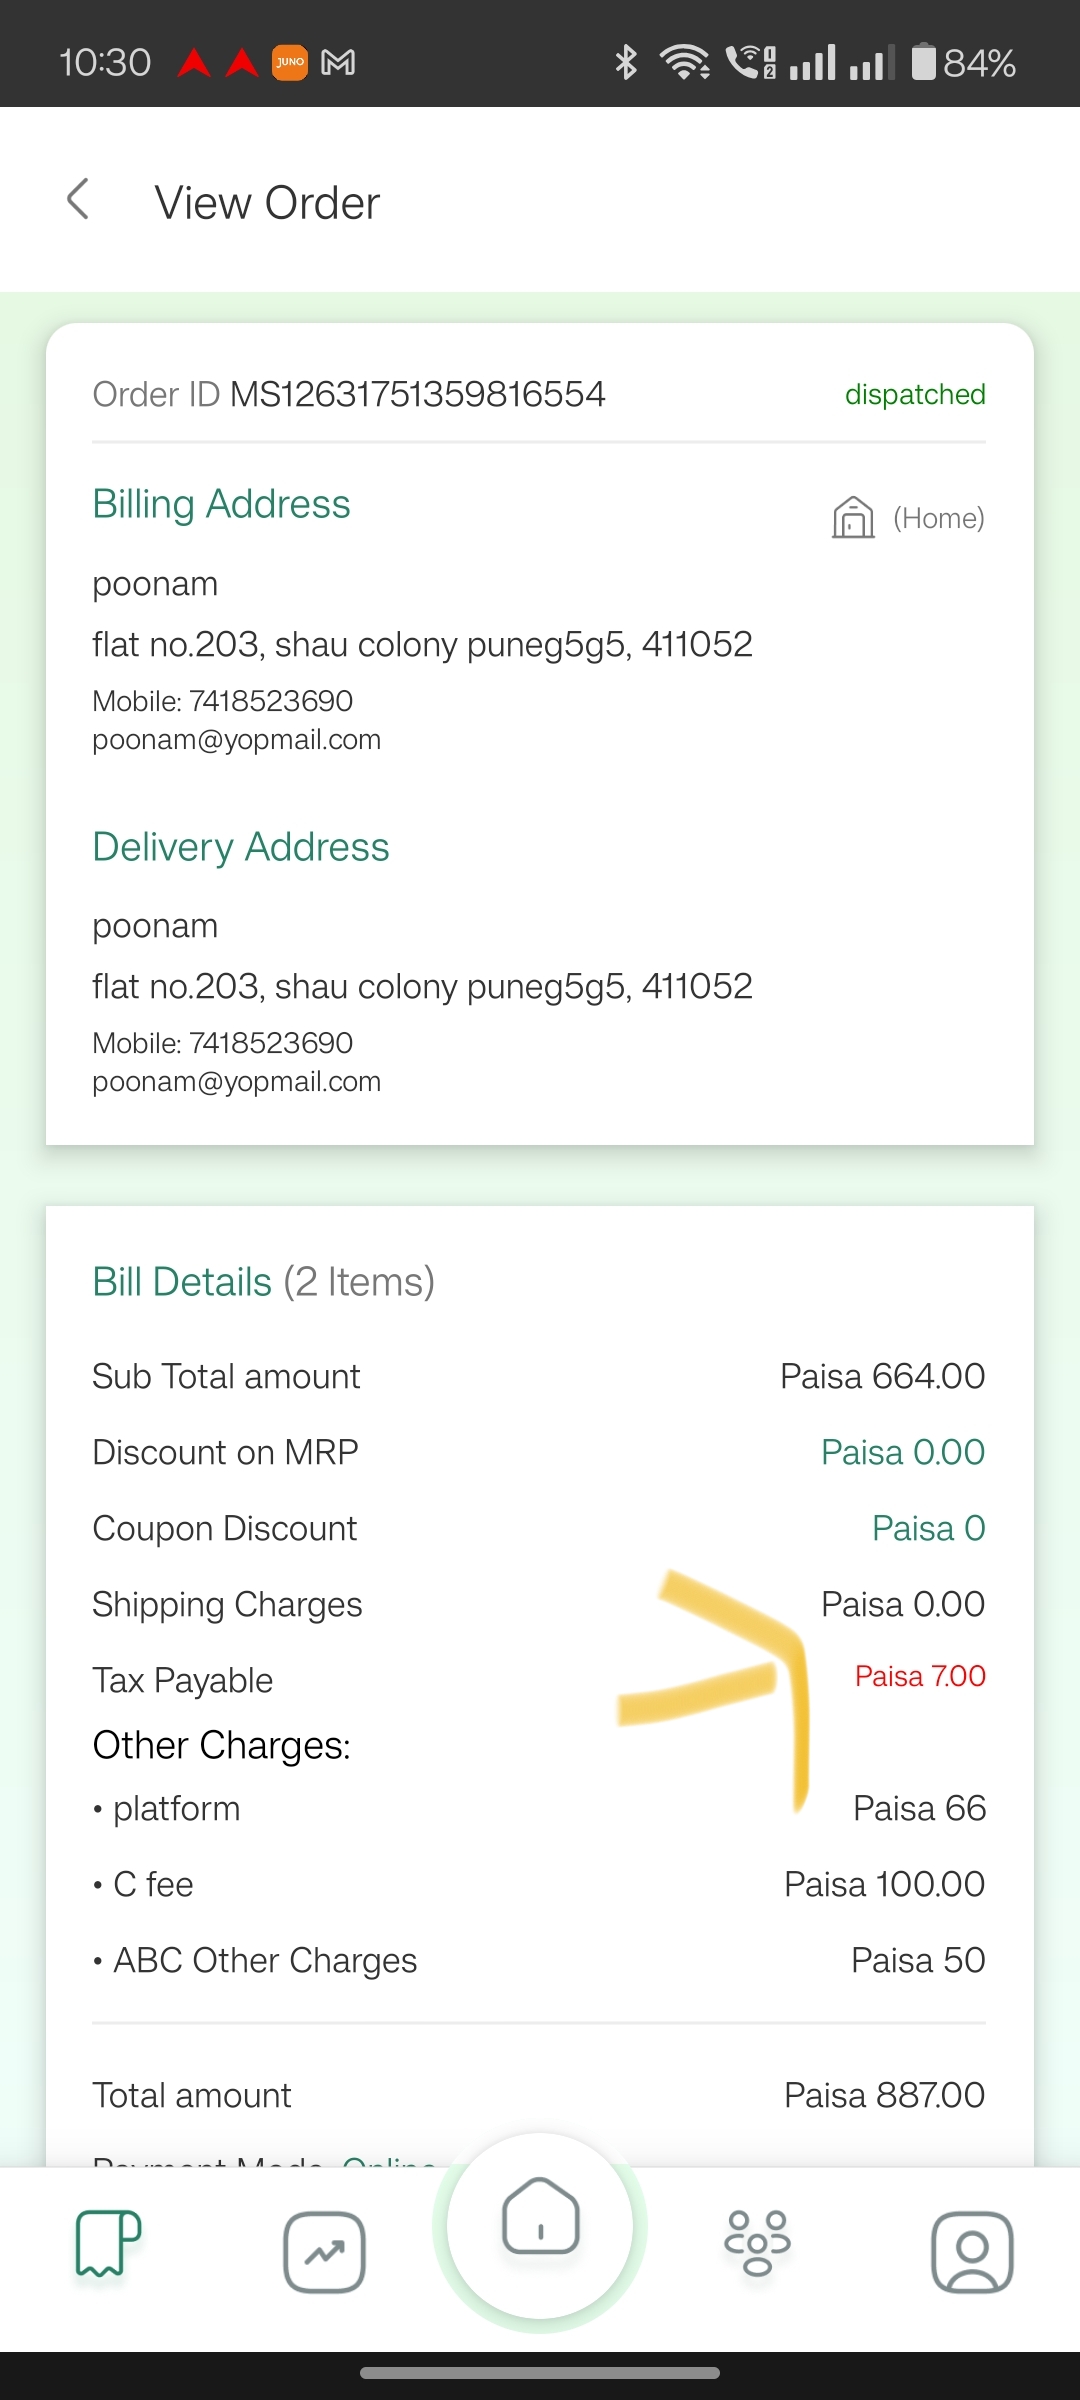
Task: Tap the Gmail notification icon in status bar
Action: [x=338, y=63]
